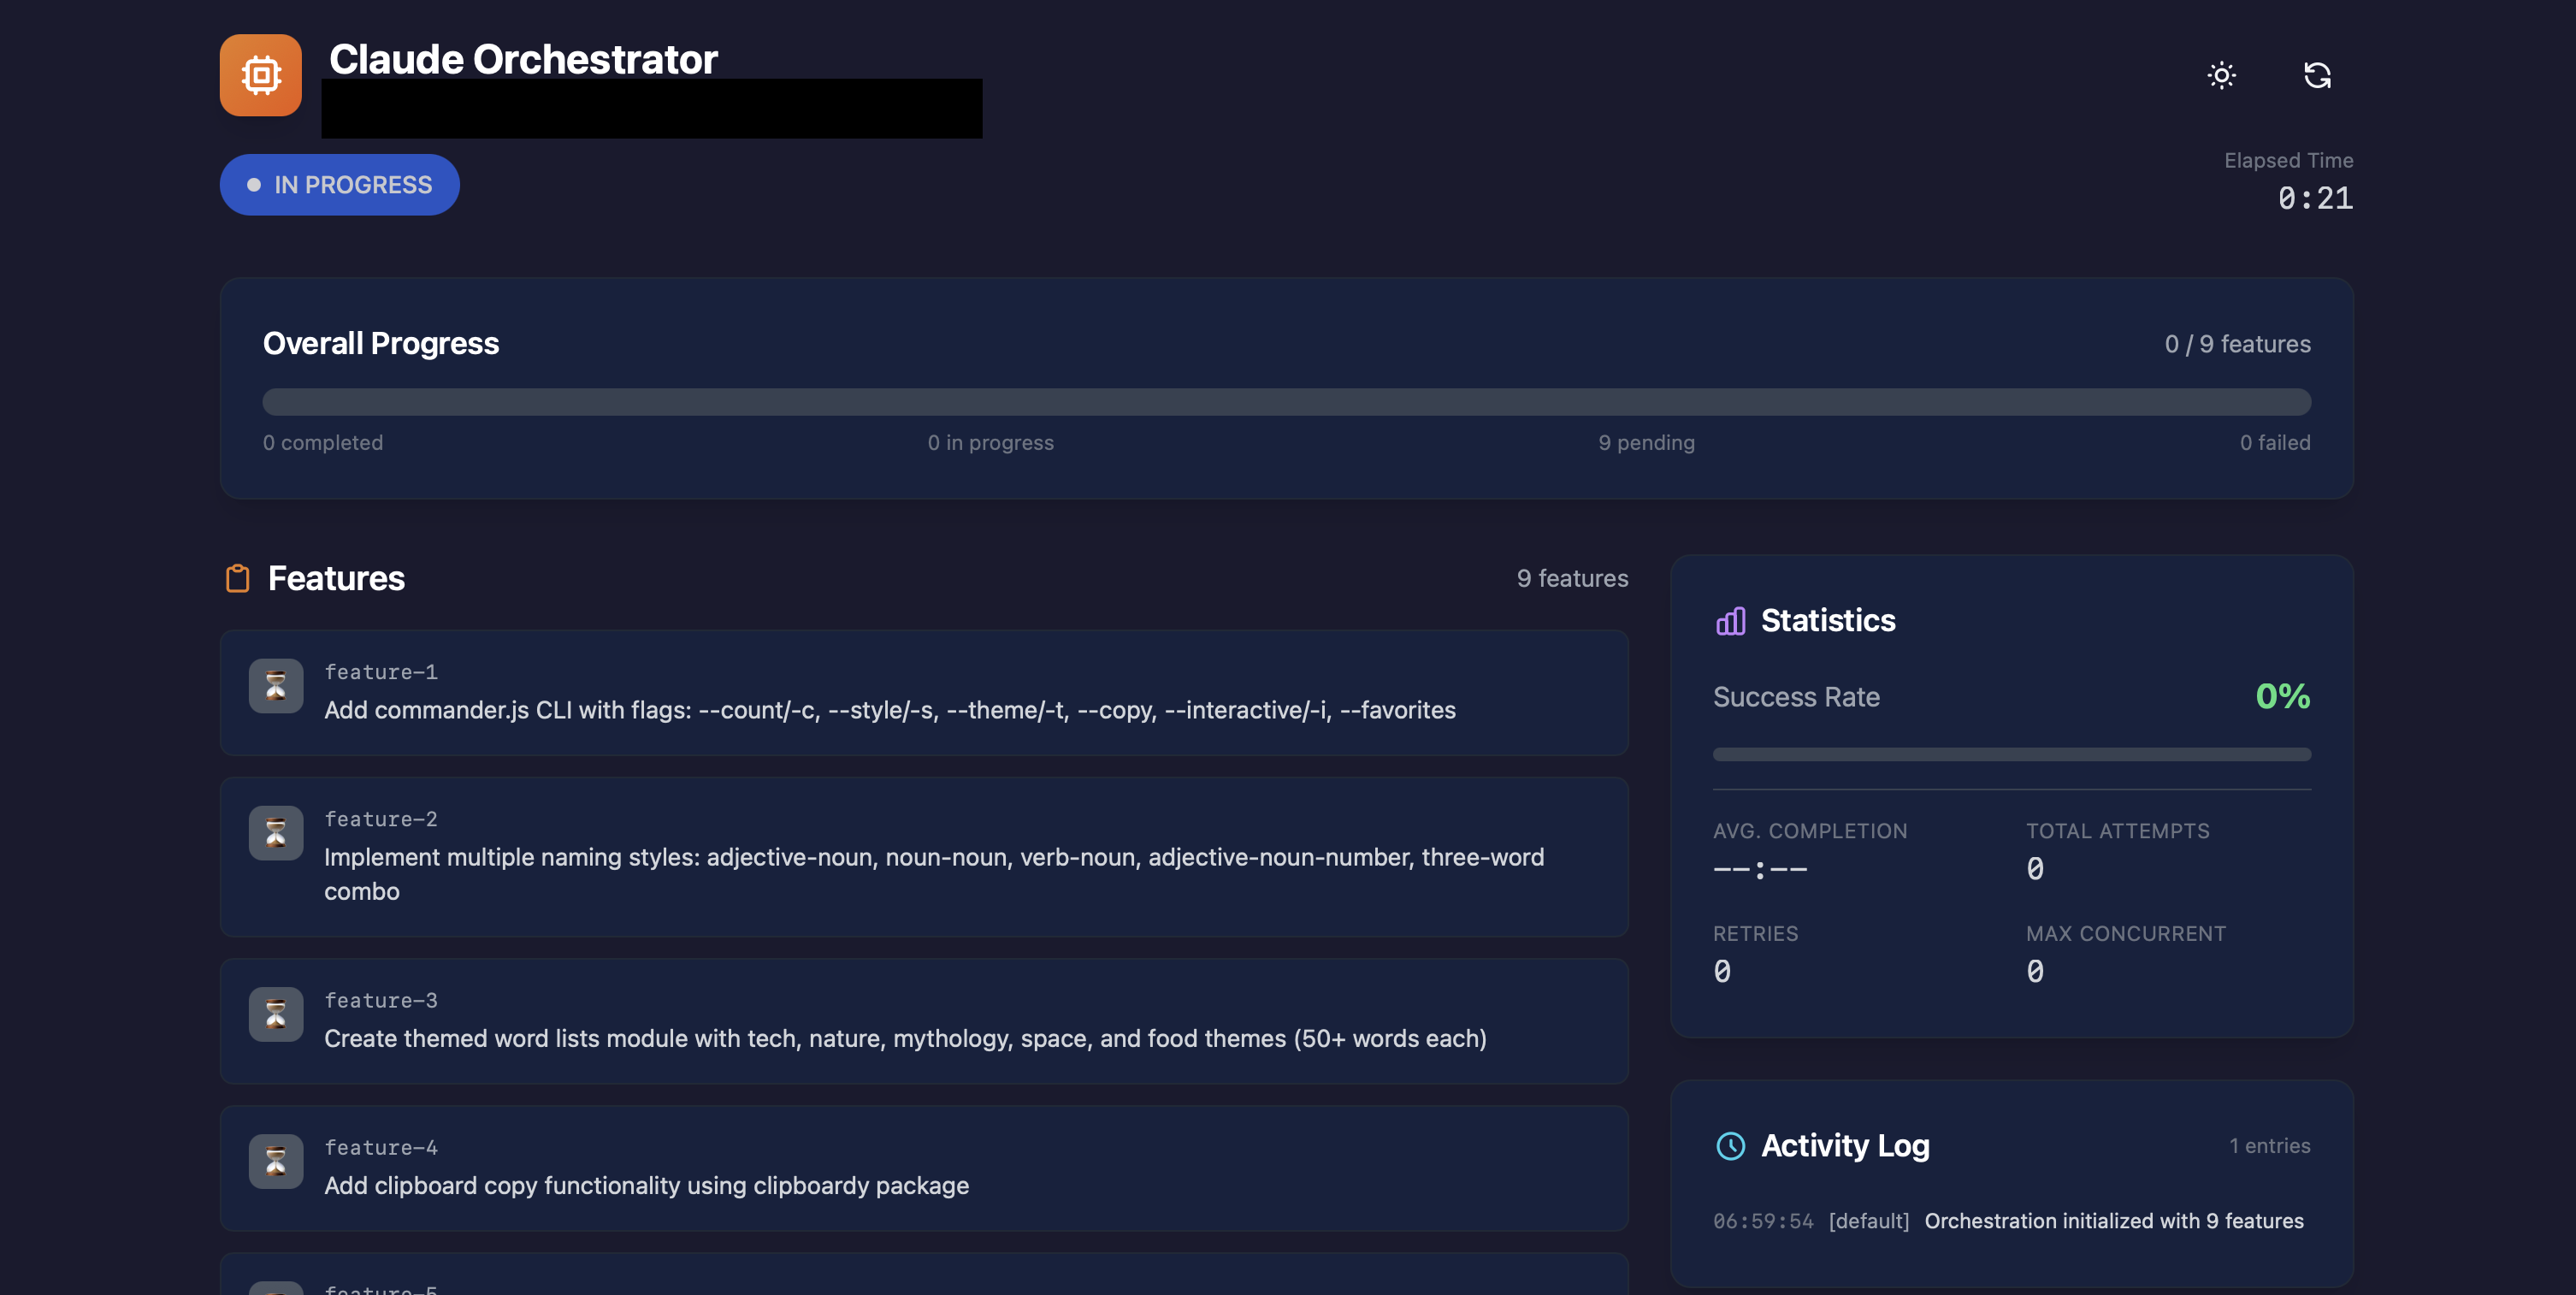The image size is (2576, 1295).
Task: Click the '0 completed' label
Action: point(323,442)
